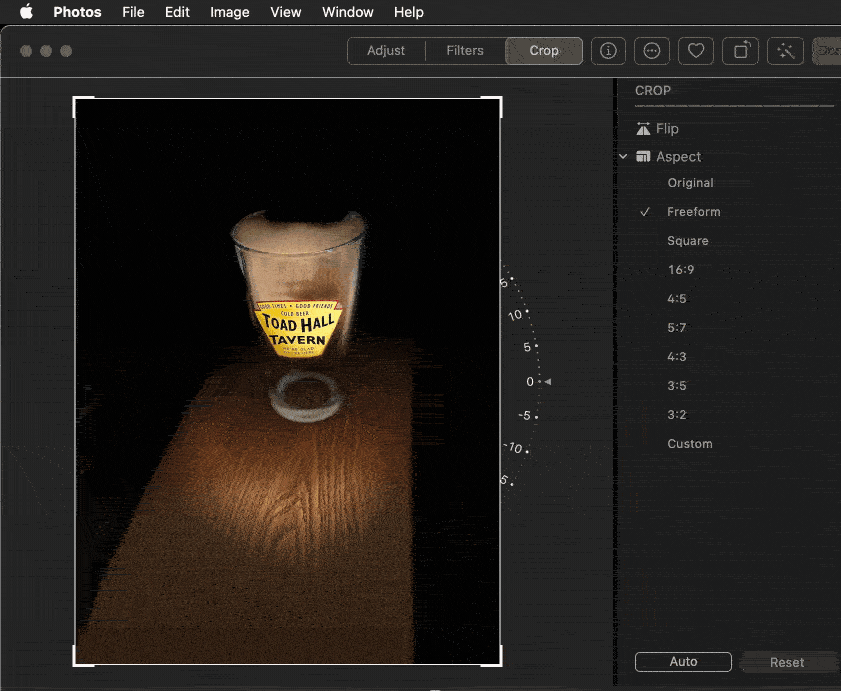
Task: Rotate the photo using the rotate icon
Action: tap(740, 51)
